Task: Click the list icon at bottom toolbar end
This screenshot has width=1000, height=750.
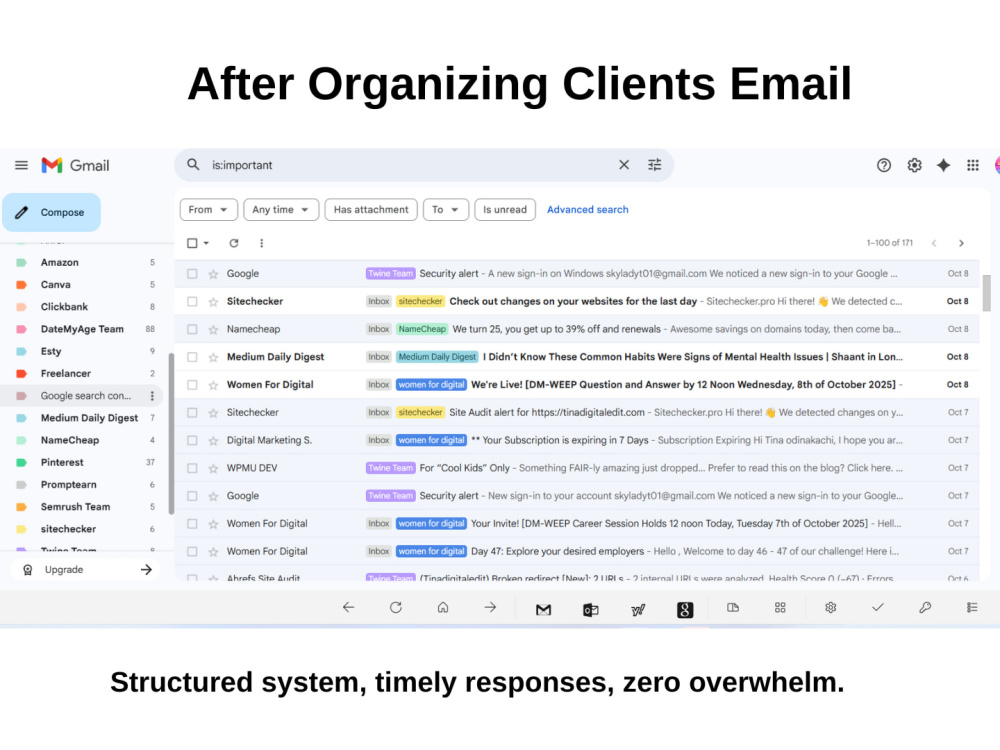Action: (x=972, y=608)
